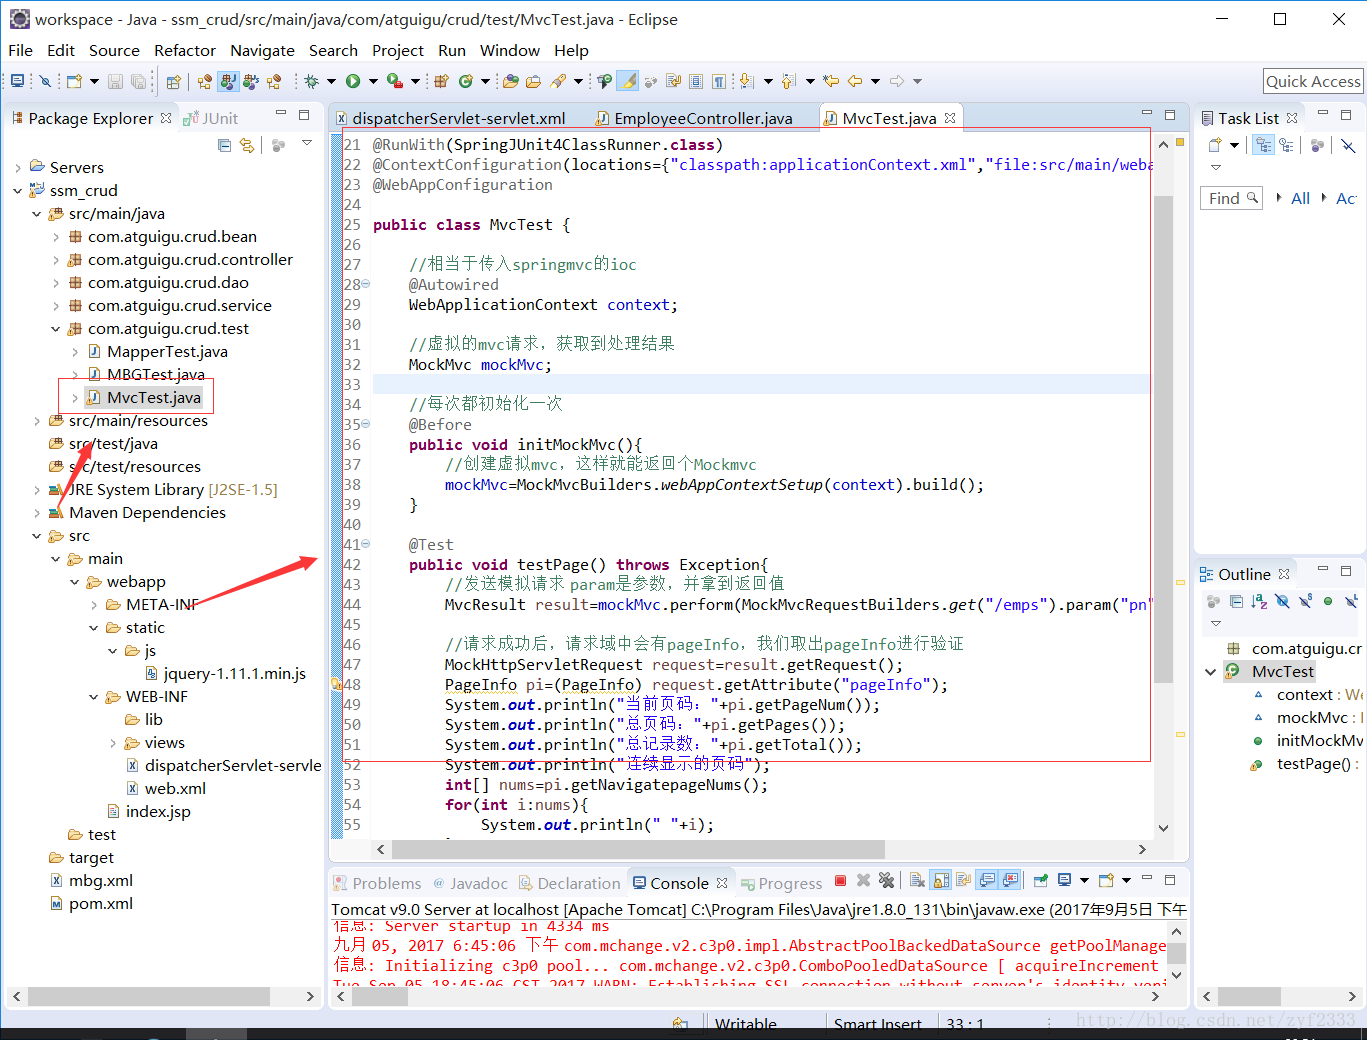This screenshot has width=1367, height=1040.
Task: Toggle Show Console When Standard Error Changes
Action: 1011,881
